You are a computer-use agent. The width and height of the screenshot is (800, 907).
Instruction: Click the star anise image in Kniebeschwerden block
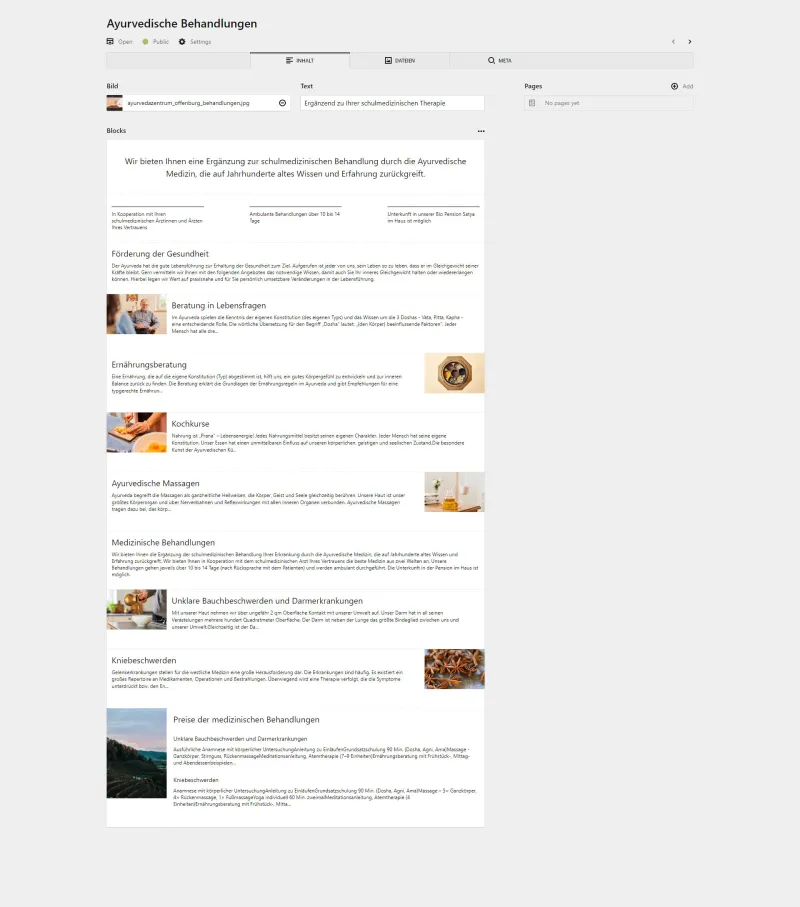[x=454, y=668]
